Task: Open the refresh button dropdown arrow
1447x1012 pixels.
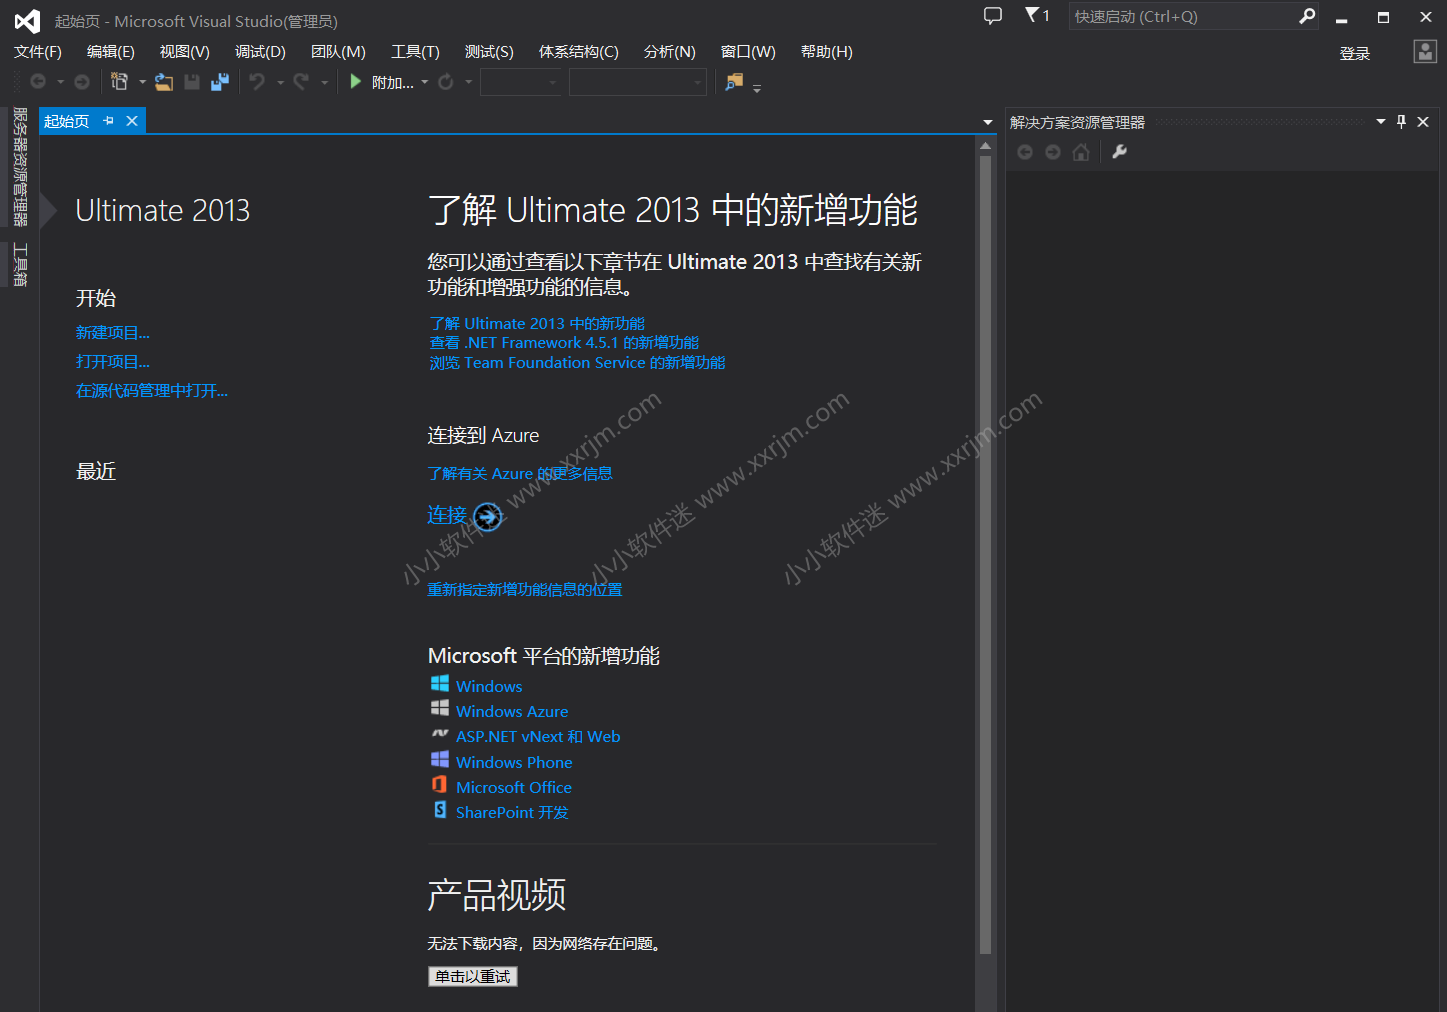Action: tap(468, 82)
